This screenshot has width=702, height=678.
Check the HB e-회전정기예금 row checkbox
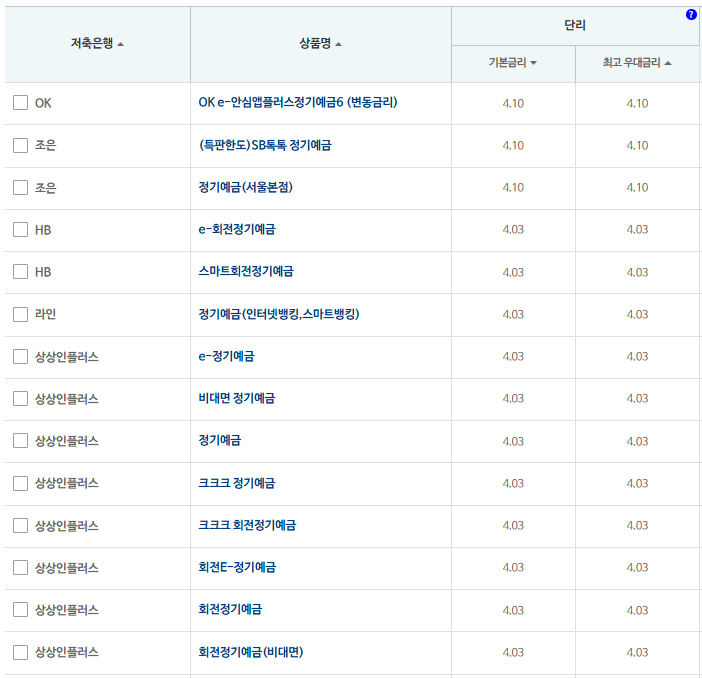(x=21, y=229)
